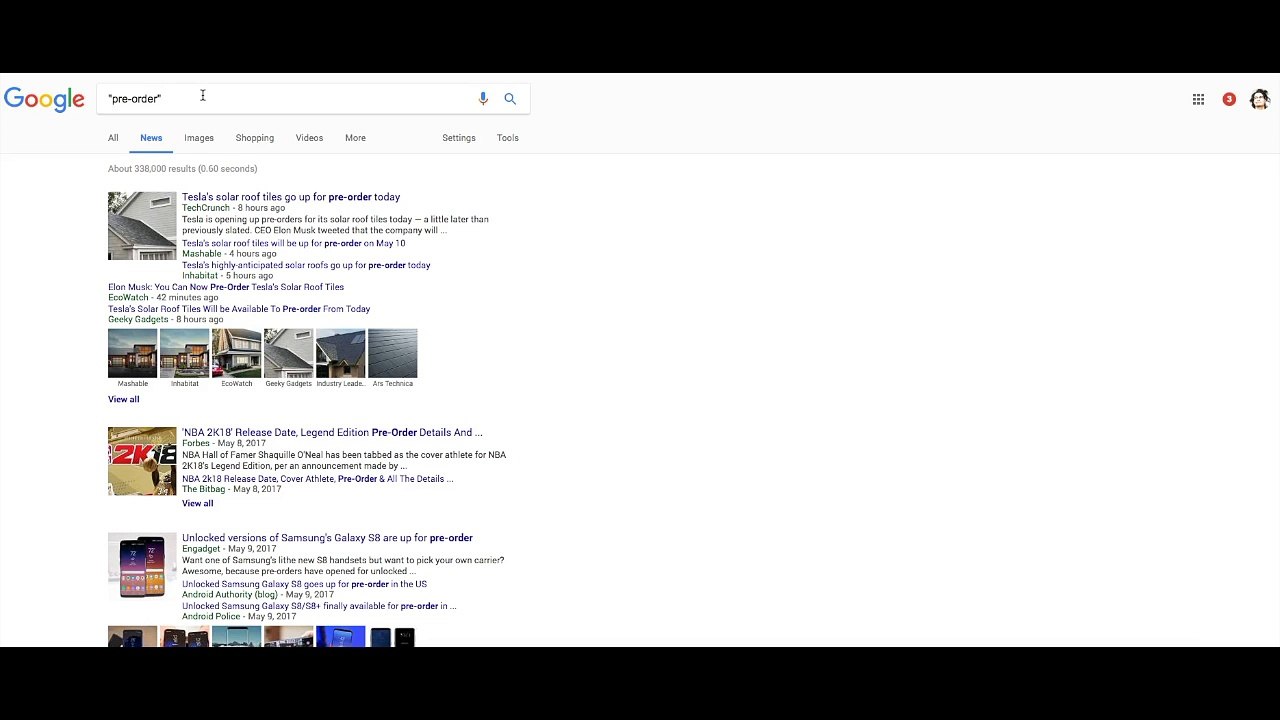Screen dimensions: 1280x720
Task: Open the account profile avatar
Action: [1260, 99]
